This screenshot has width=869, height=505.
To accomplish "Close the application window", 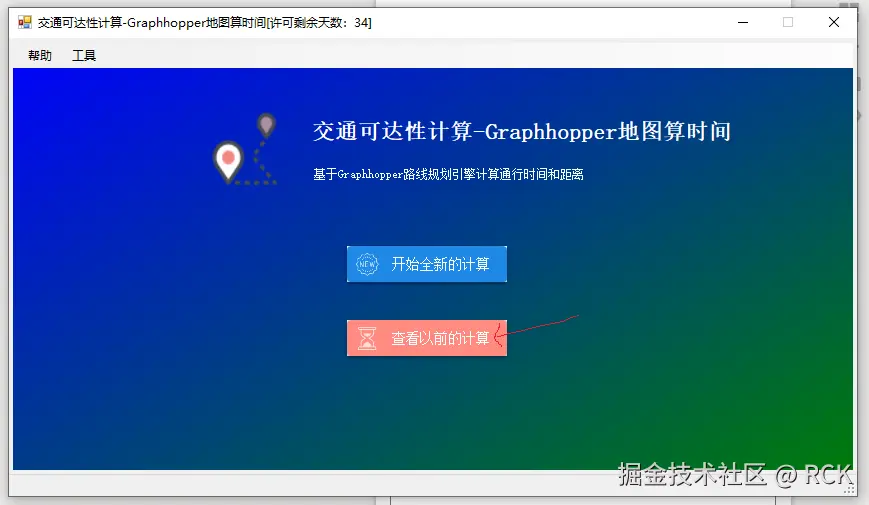I will coord(834,22).
